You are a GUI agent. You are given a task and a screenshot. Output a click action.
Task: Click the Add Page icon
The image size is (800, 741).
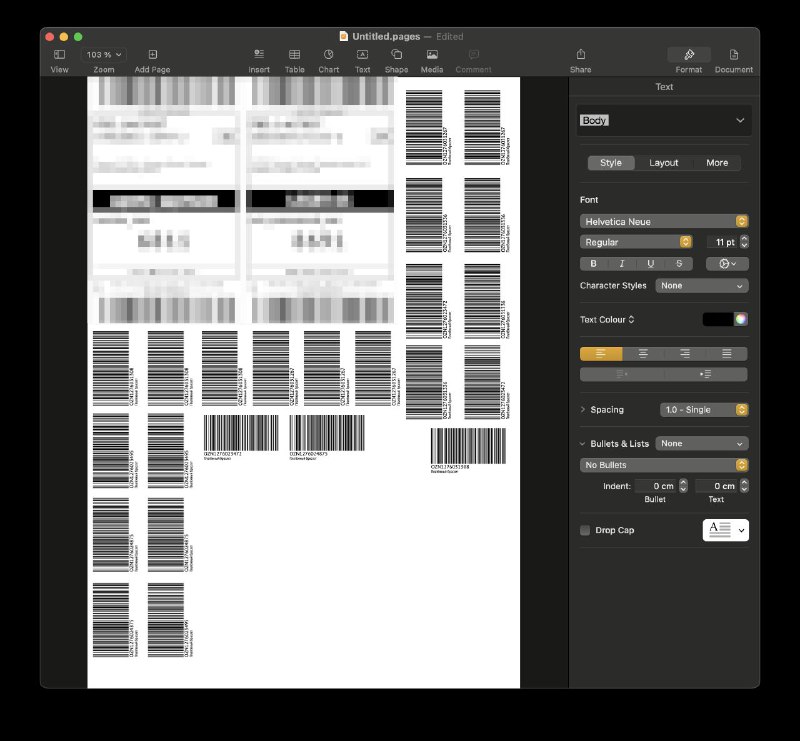click(152, 55)
